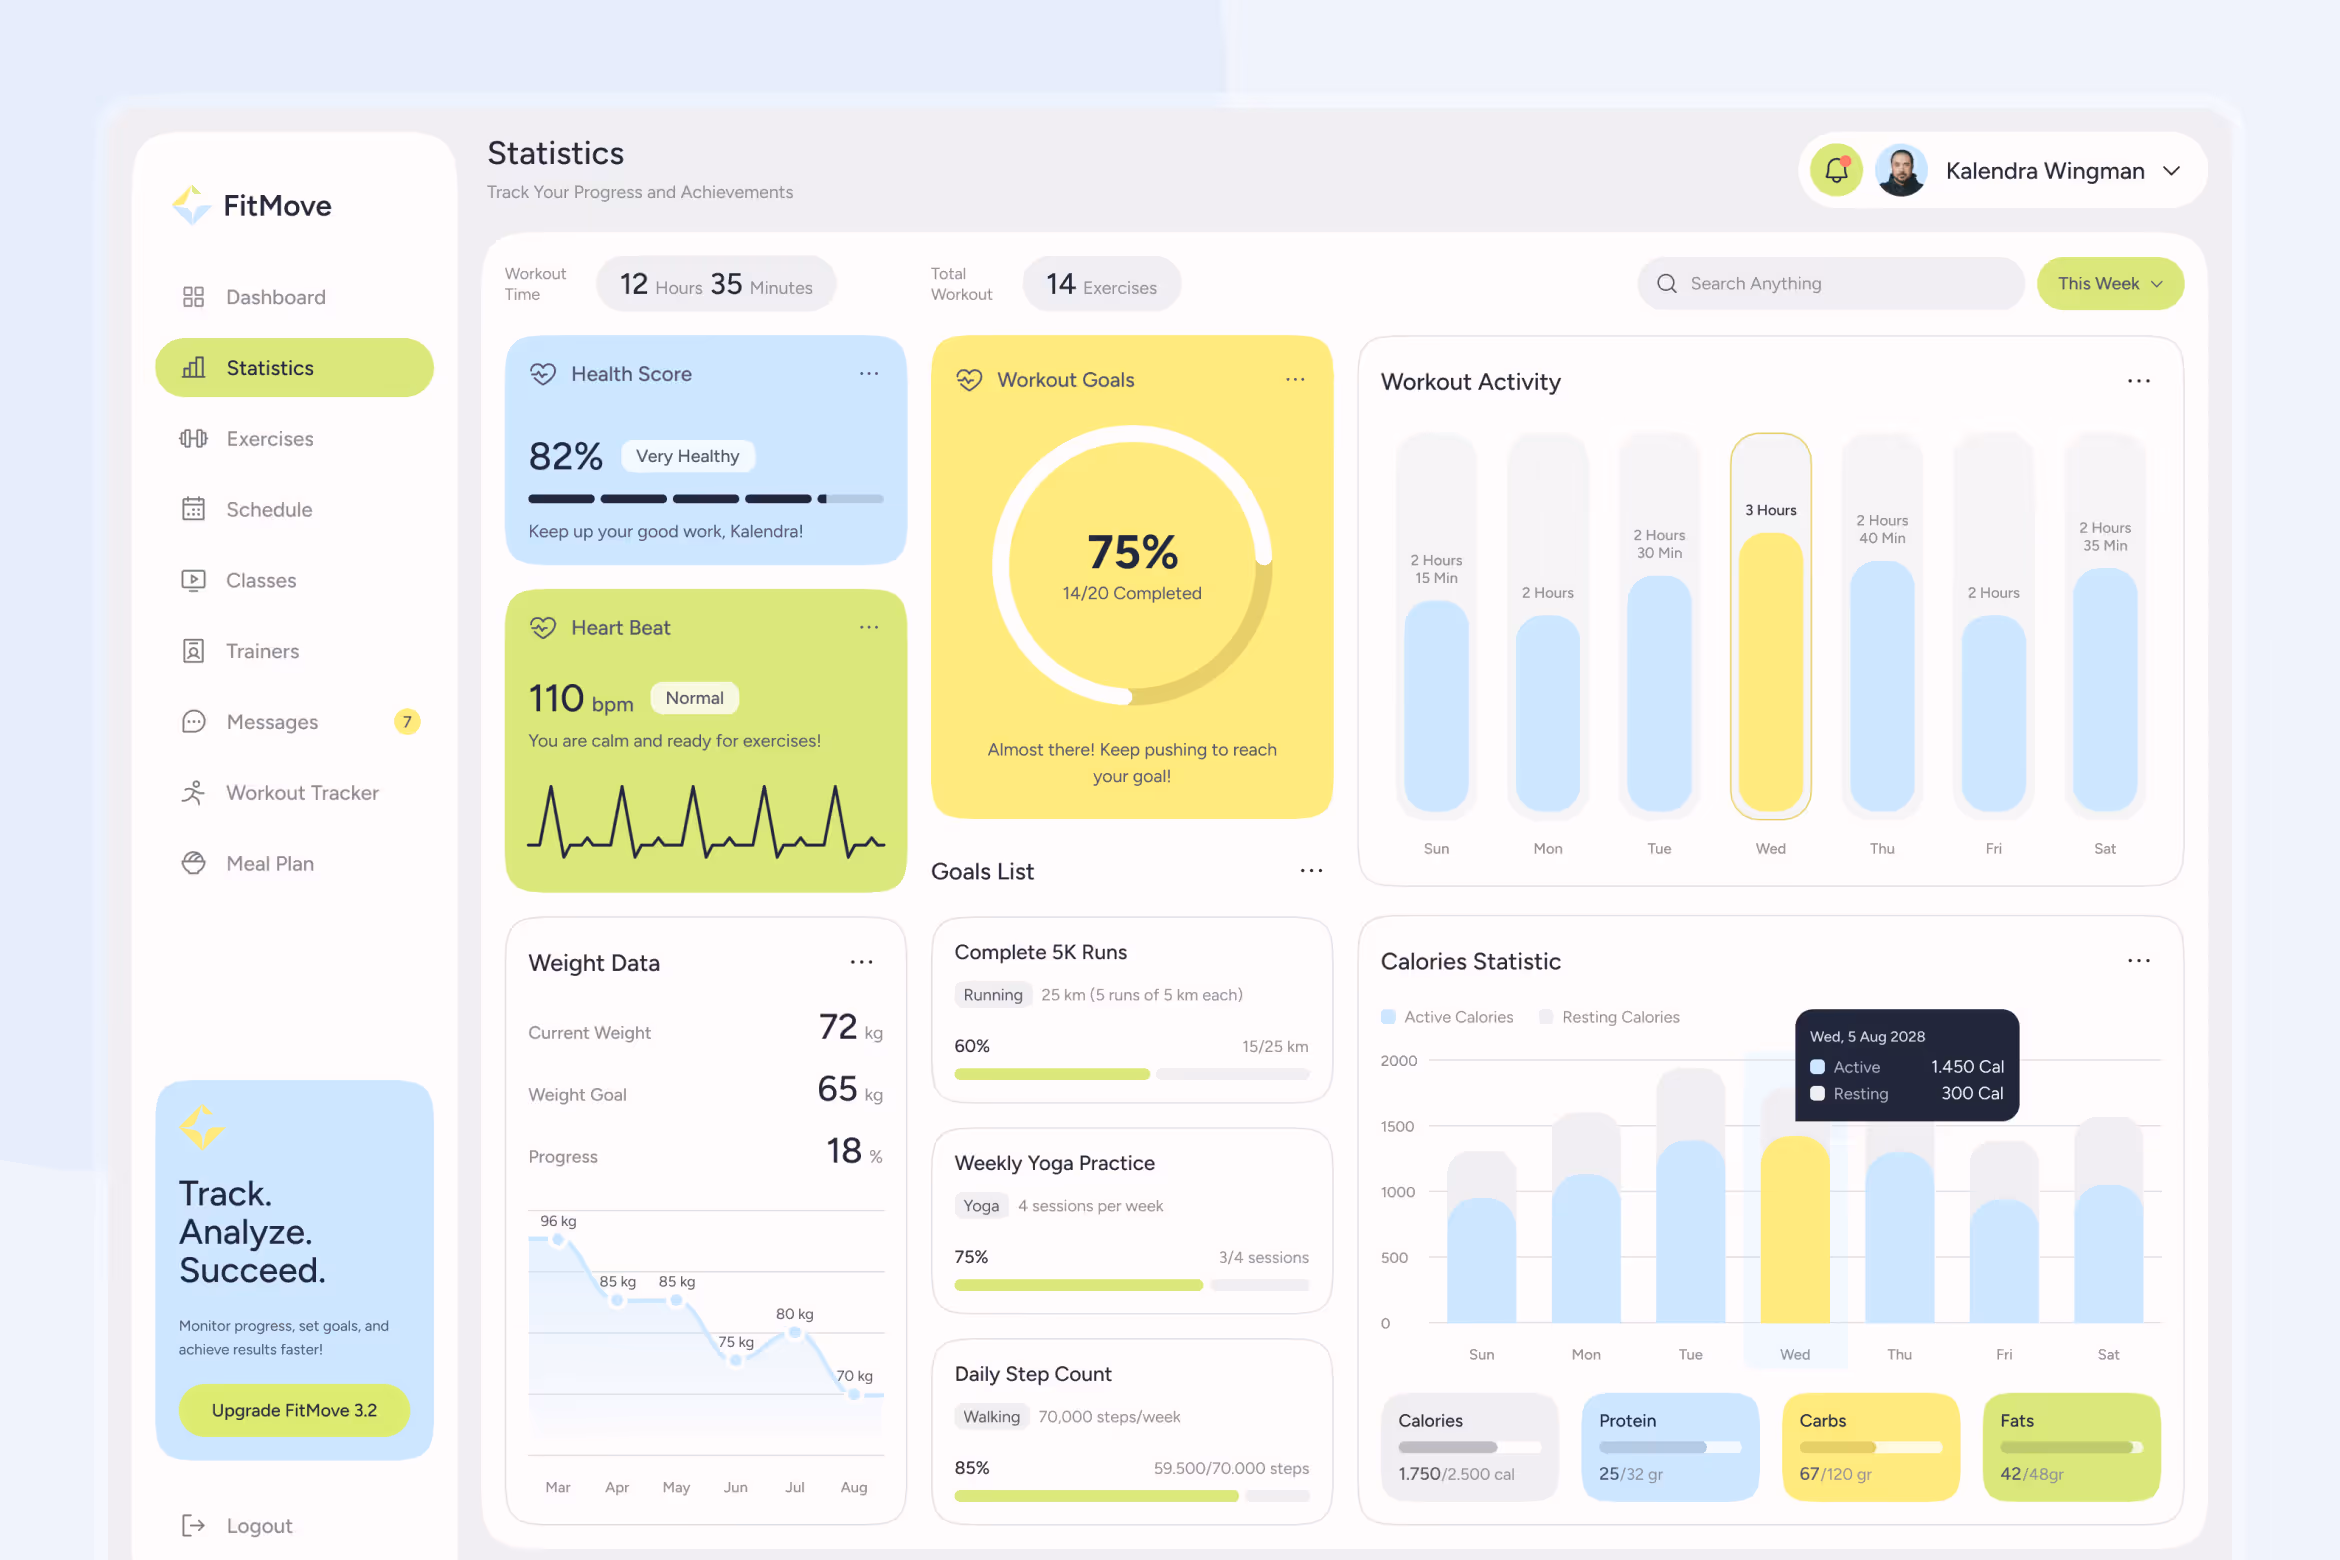Click the notification bell icon
The width and height of the screenshot is (2340, 1560).
point(1836,171)
